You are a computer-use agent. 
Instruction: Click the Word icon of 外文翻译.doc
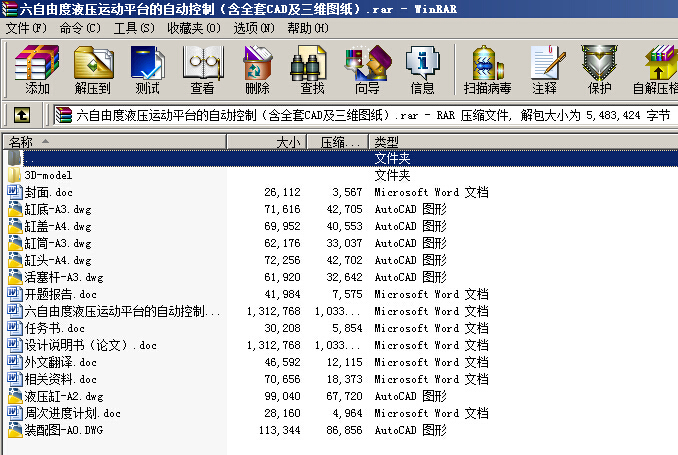(x=15, y=362)
